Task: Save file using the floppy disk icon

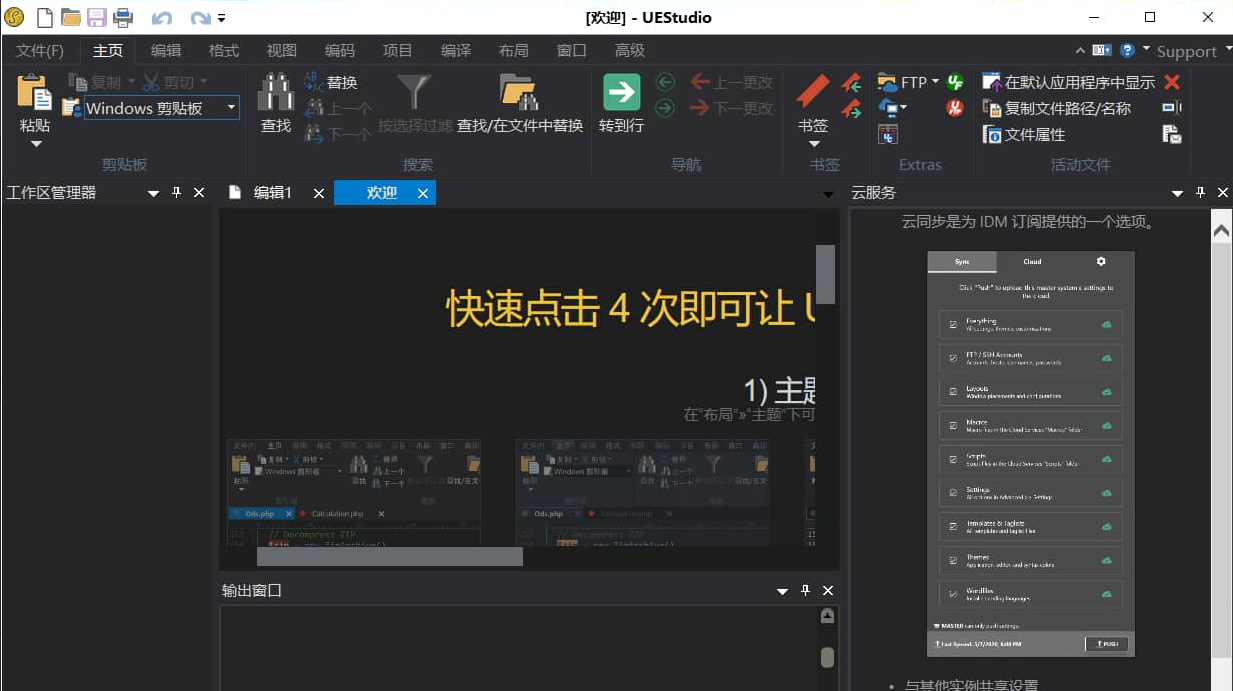Action: coord(96,17)
